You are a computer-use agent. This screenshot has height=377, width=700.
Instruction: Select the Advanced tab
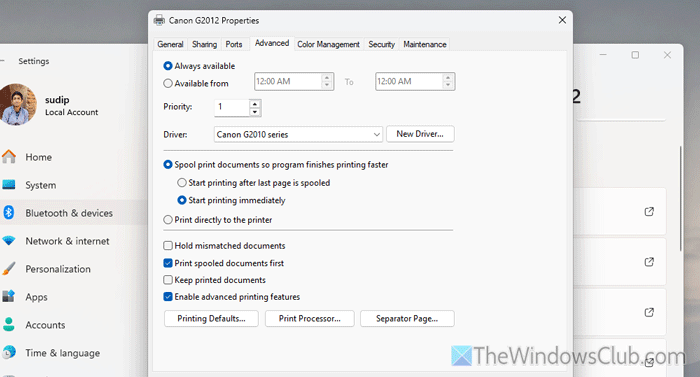point(272,43)
